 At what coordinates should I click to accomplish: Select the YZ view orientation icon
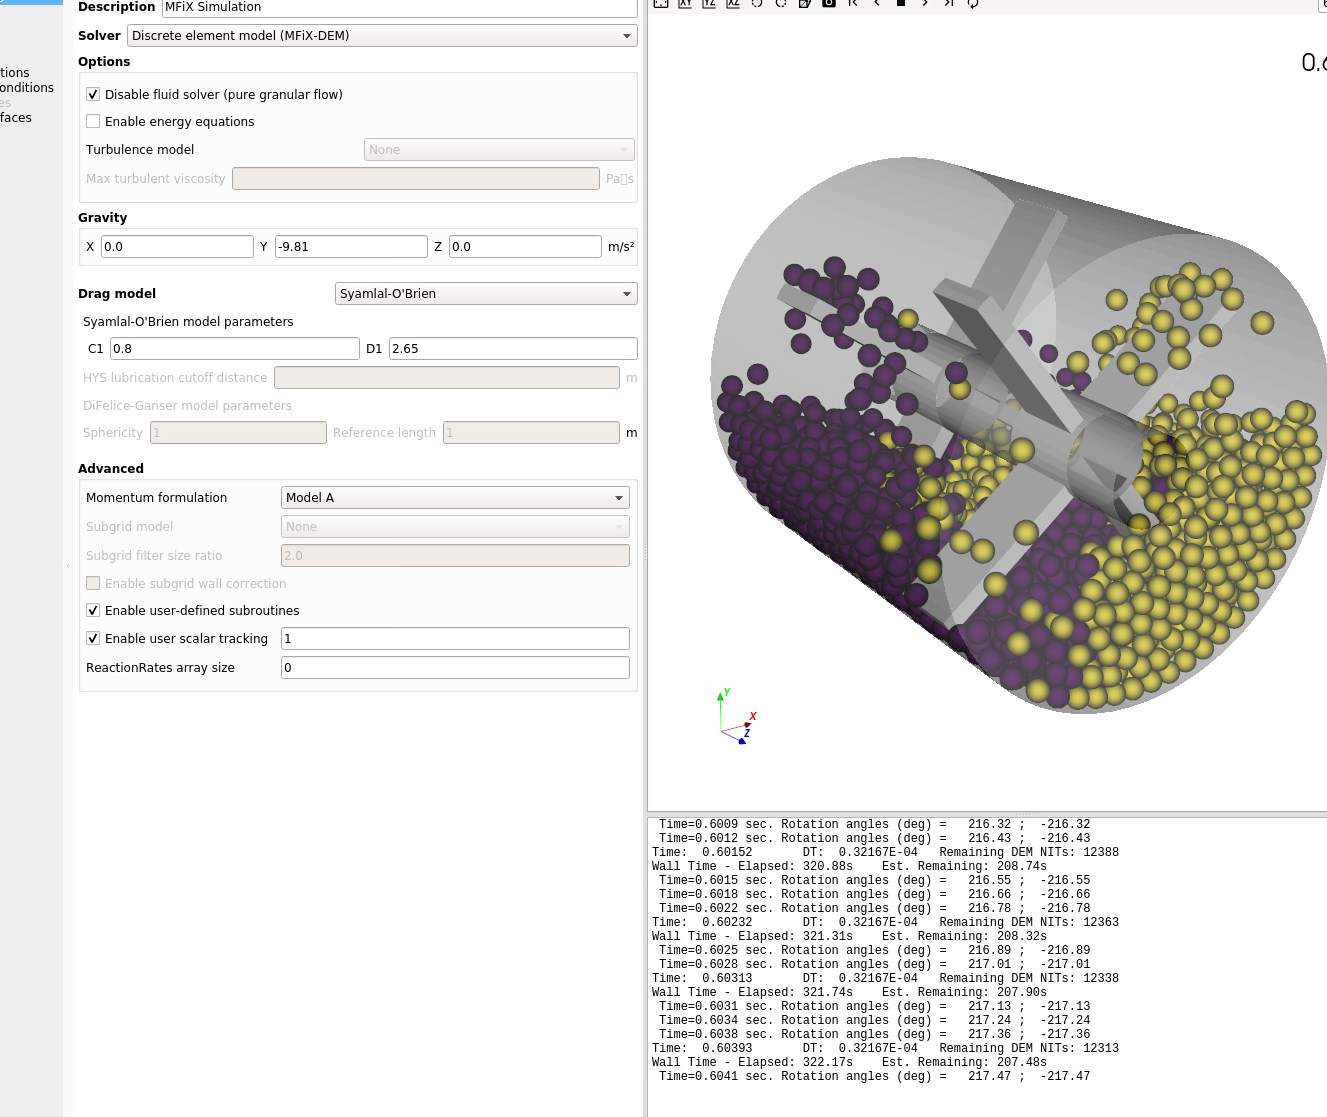point(709,4)
